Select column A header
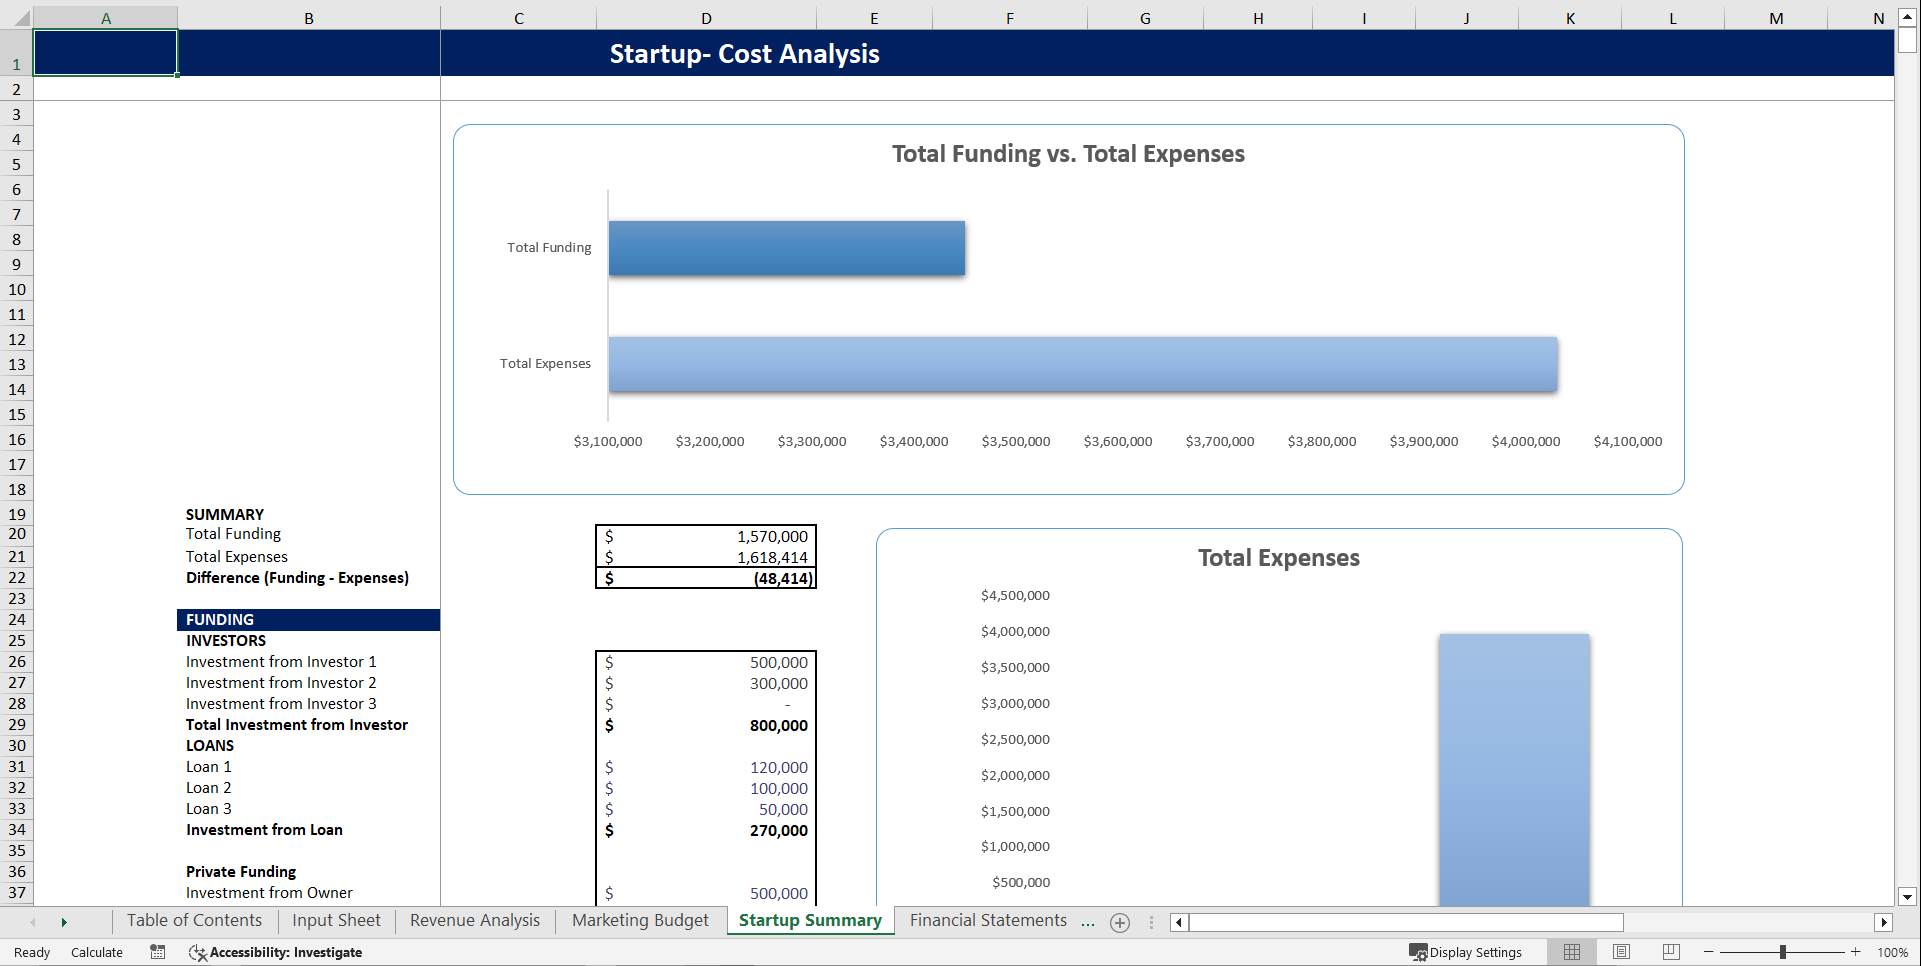The width and height of the screenshot is (1921, 966). pyautogui.click(x=106, y=18)
